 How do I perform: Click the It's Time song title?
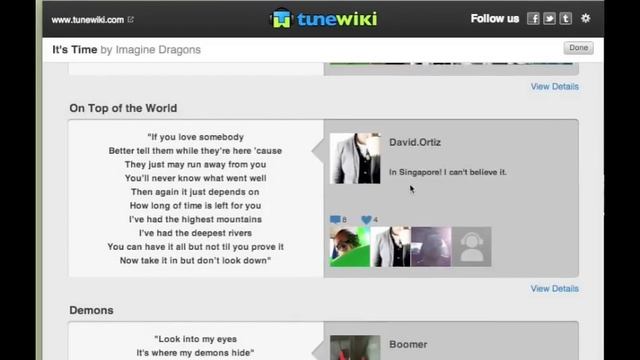pos(75,49)
